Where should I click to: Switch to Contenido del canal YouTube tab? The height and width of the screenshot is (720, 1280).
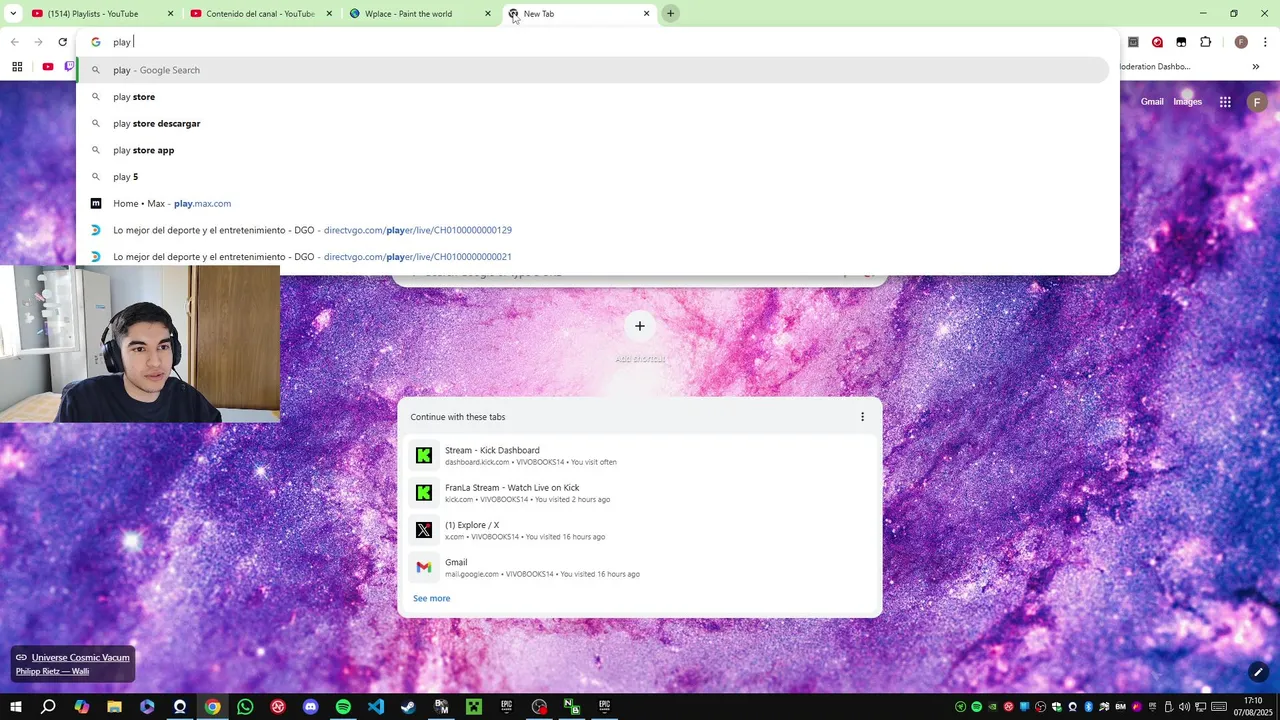(260, 13)
